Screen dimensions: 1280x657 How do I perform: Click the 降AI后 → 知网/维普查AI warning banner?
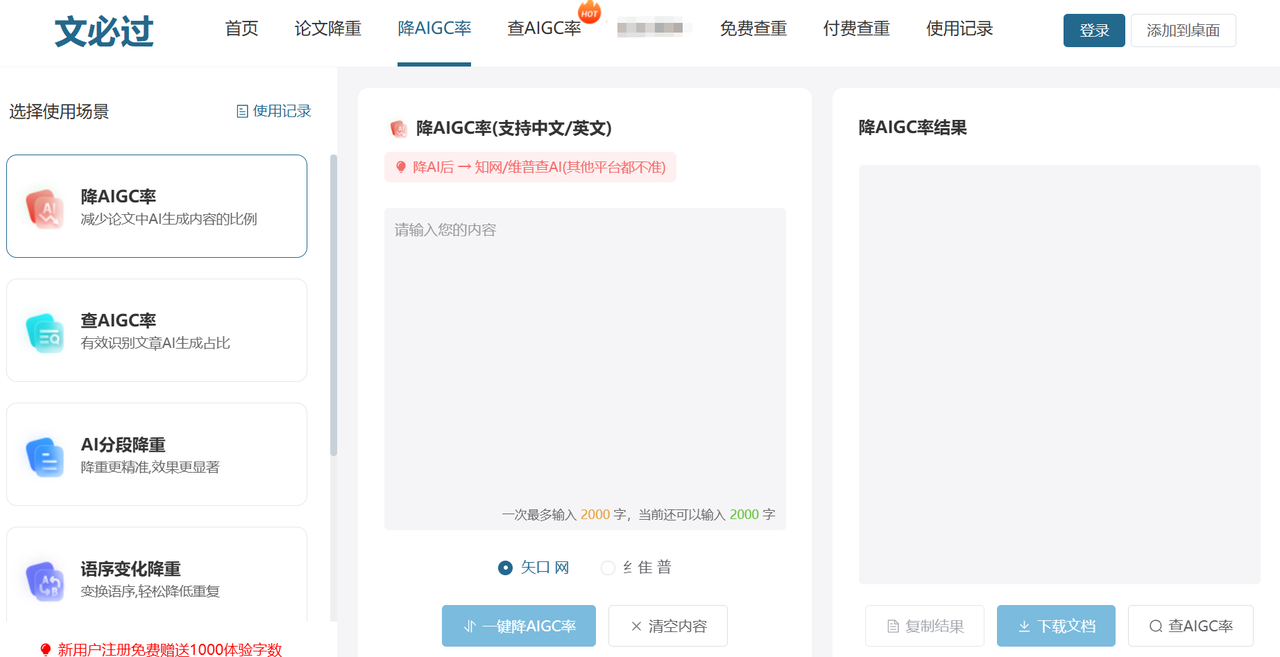click(x=530, y=167)
